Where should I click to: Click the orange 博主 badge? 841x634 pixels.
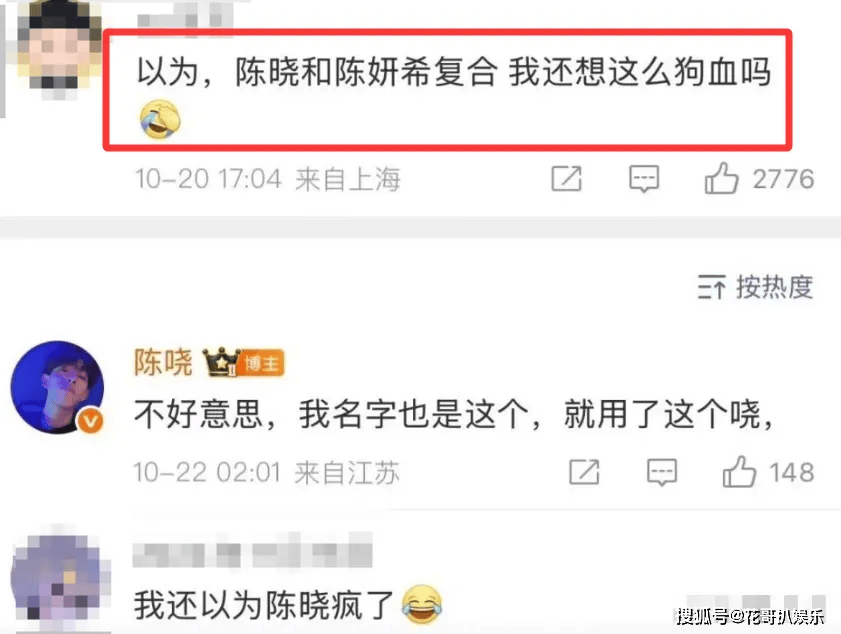click(262, 364)
